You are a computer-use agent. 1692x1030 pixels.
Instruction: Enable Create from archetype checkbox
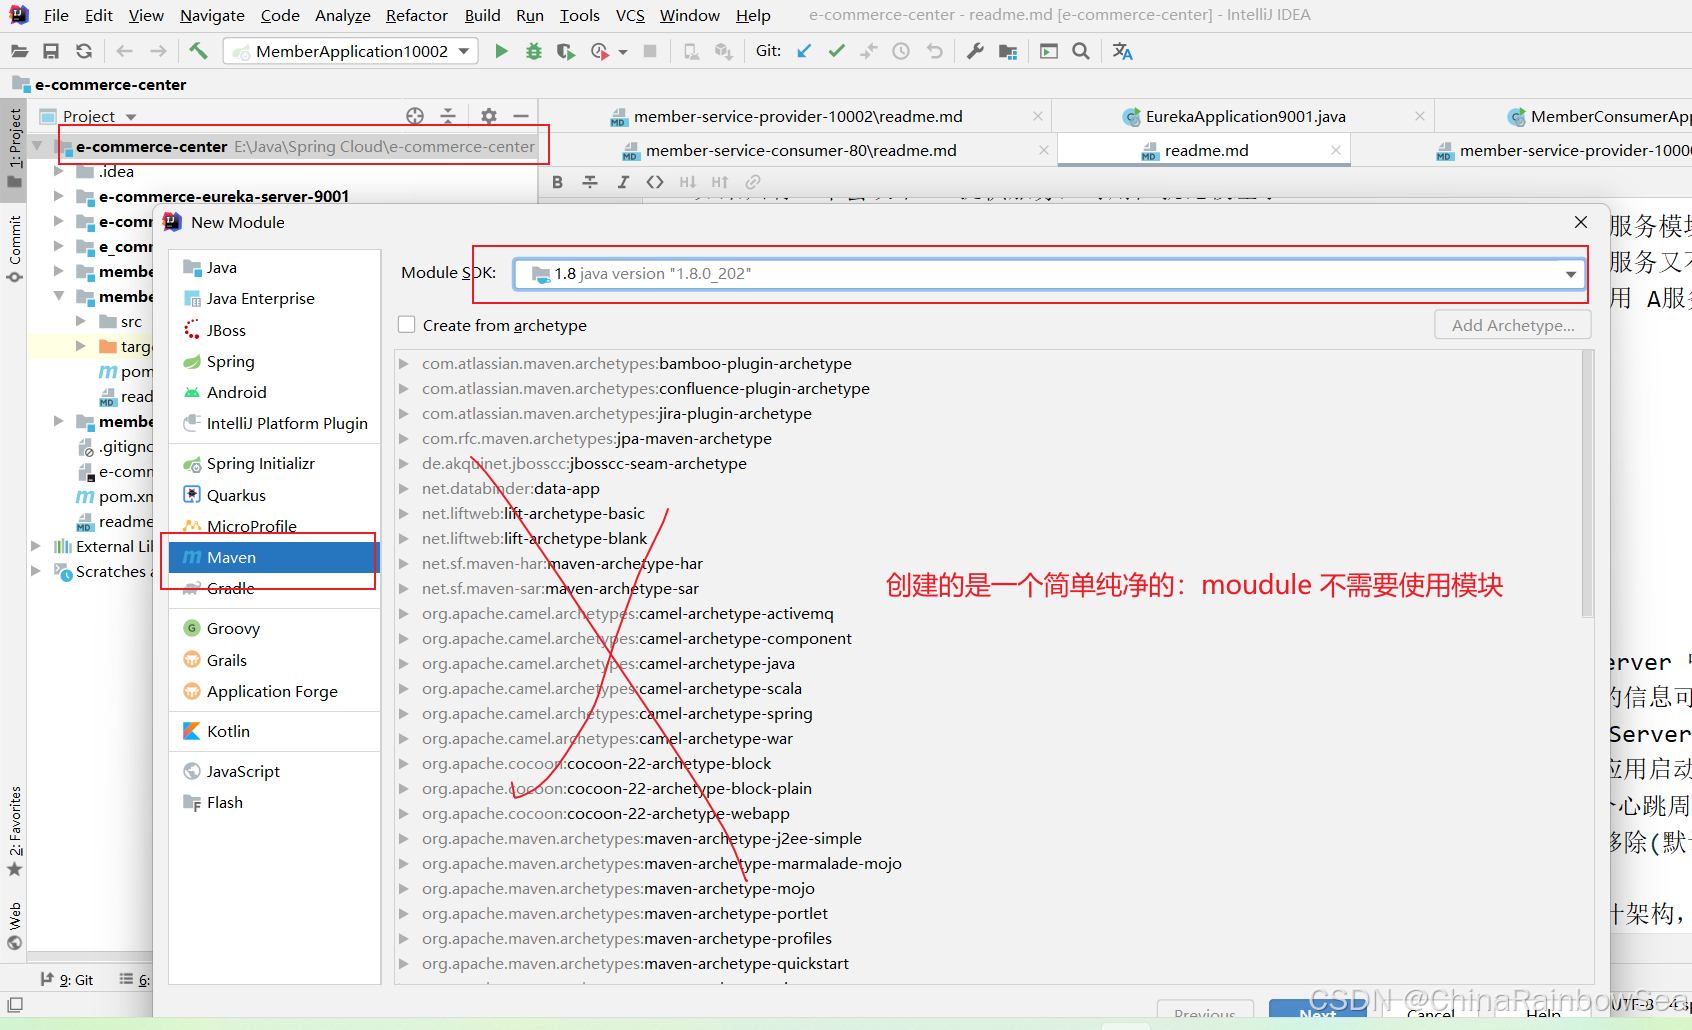[x=407, y=325]
